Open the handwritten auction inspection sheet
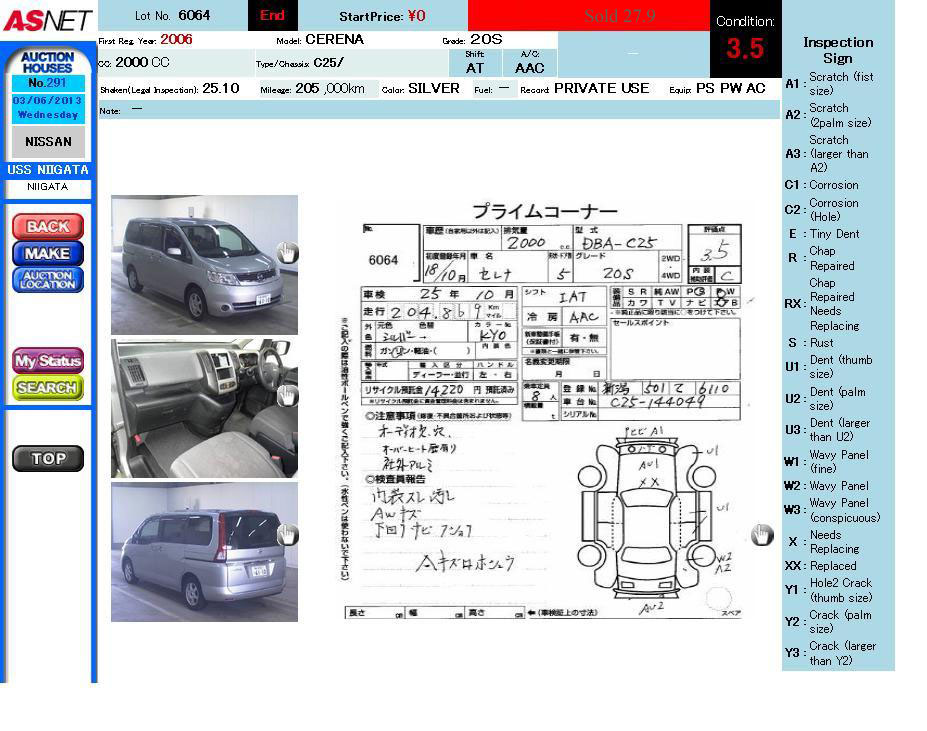 coord(550,410)
